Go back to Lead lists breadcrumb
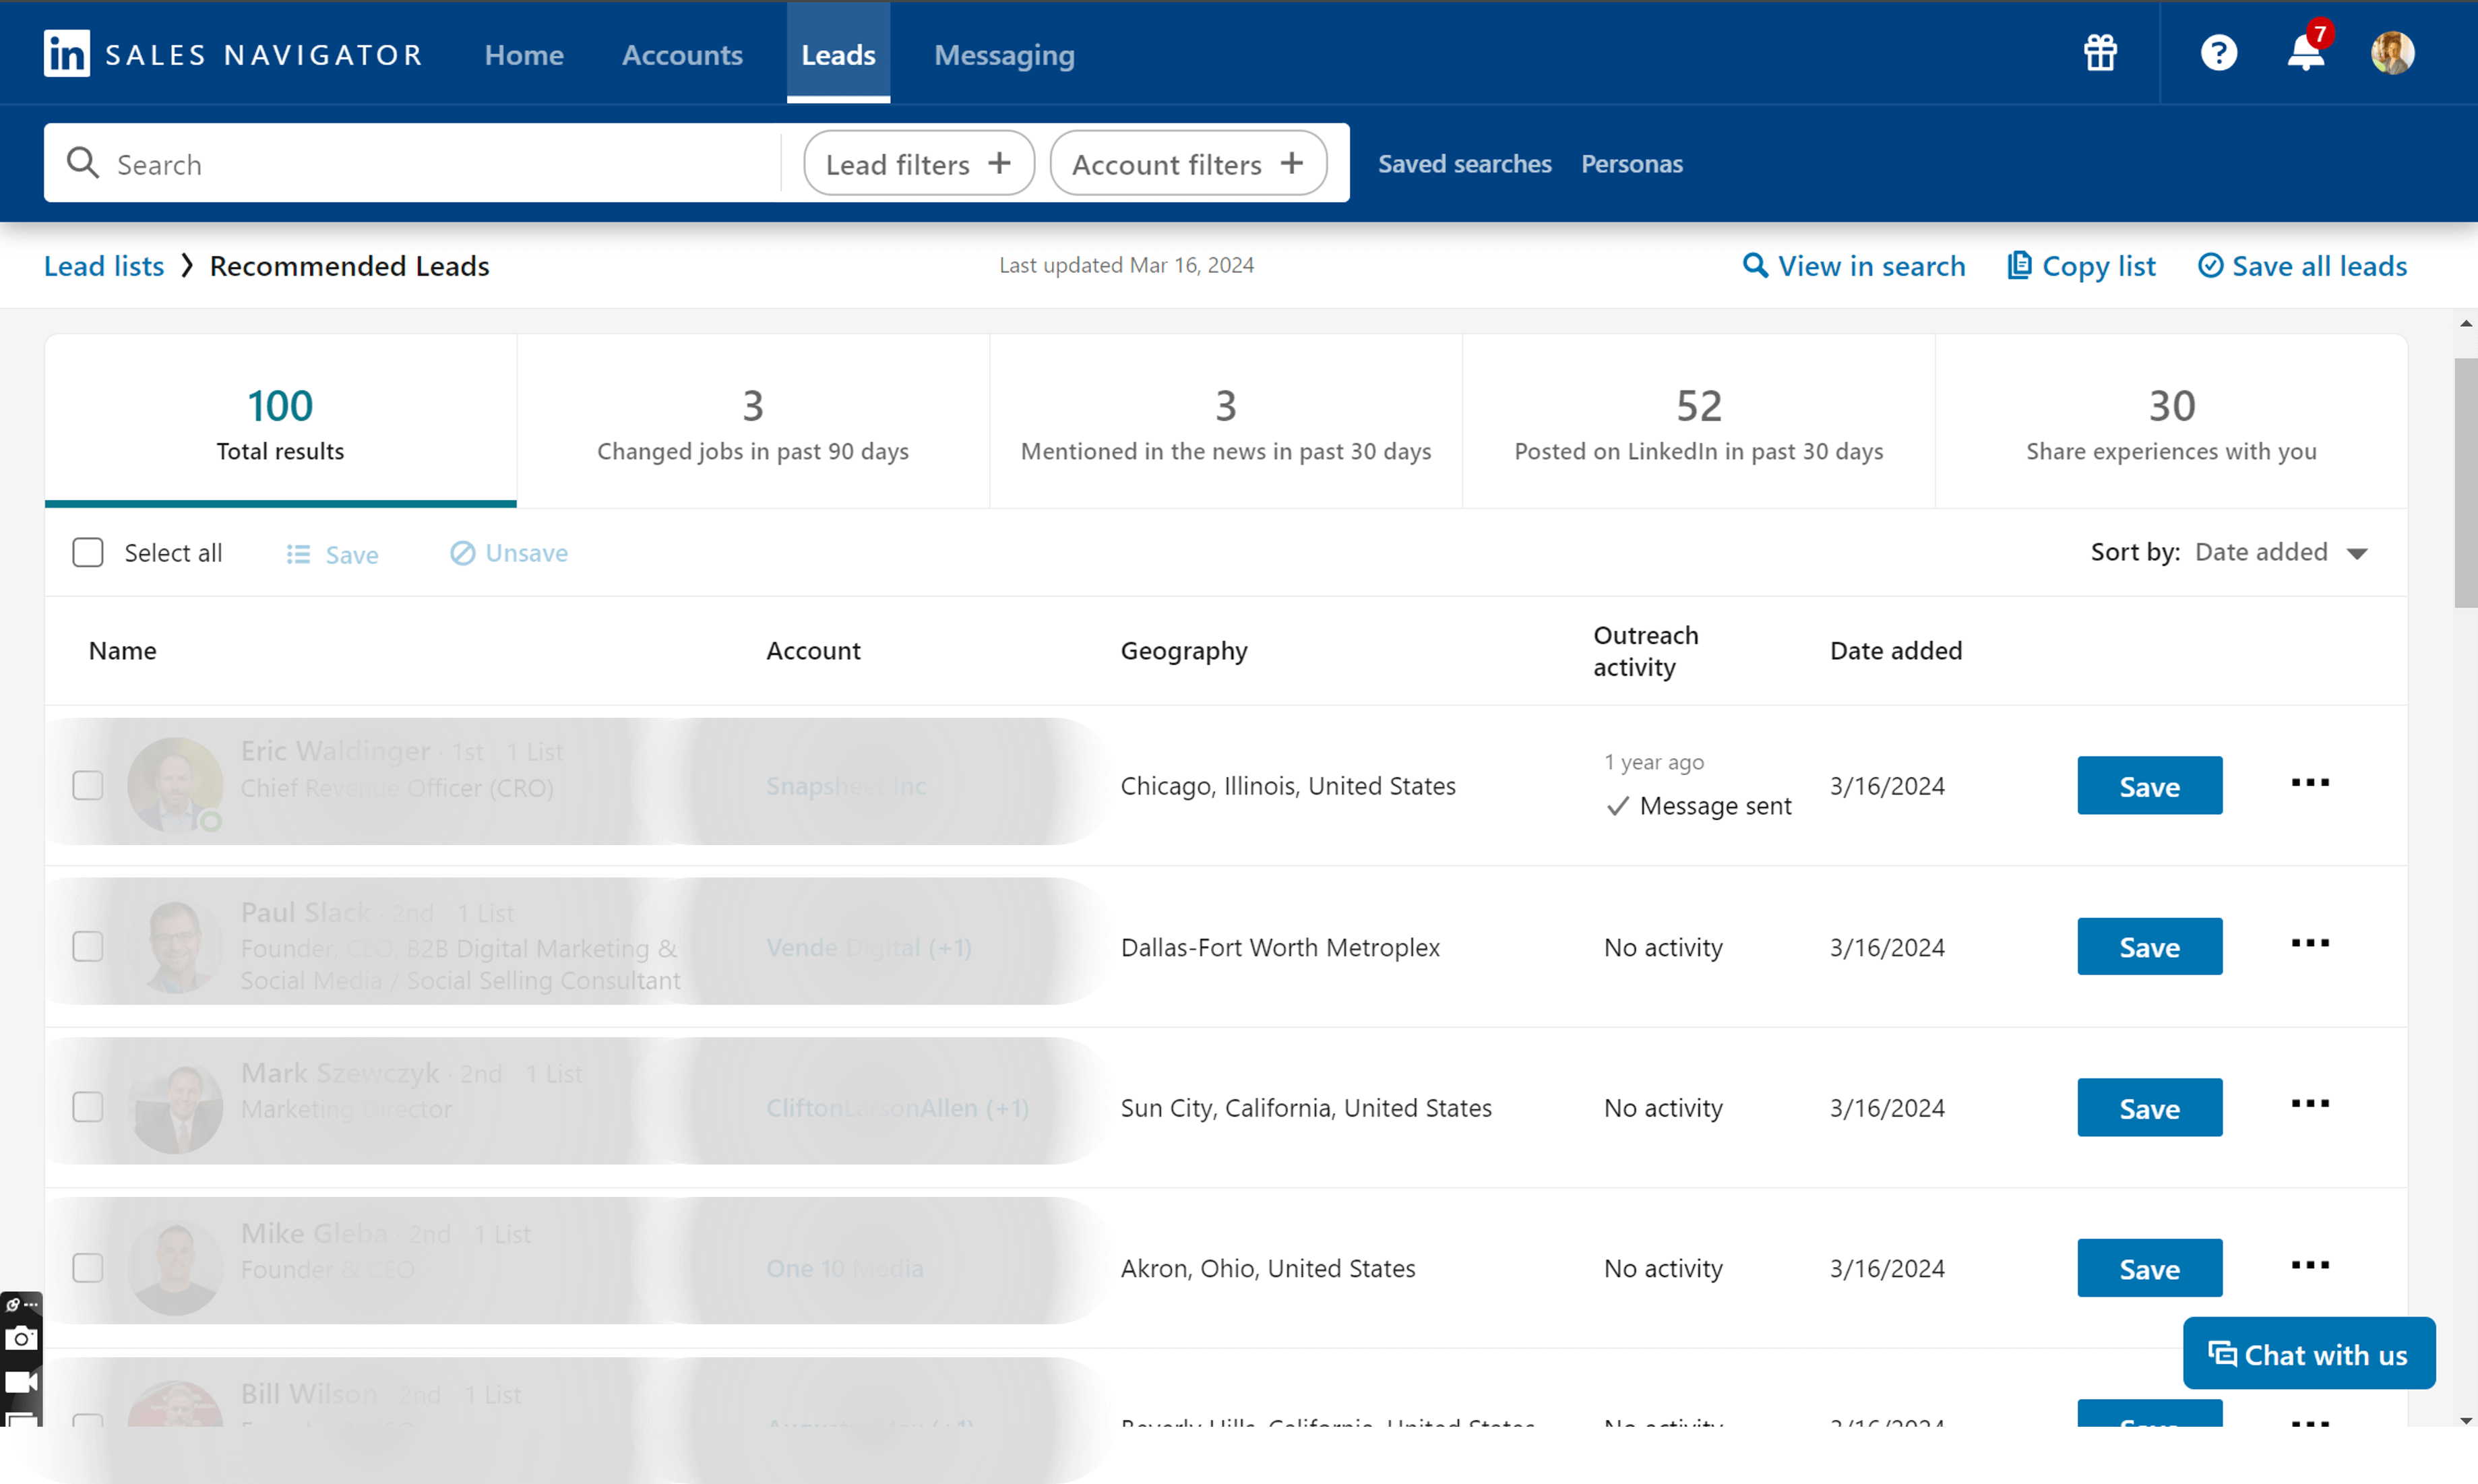Image resolution: width=2478 pixels, height=1484 pixels. tap(104, 266)
